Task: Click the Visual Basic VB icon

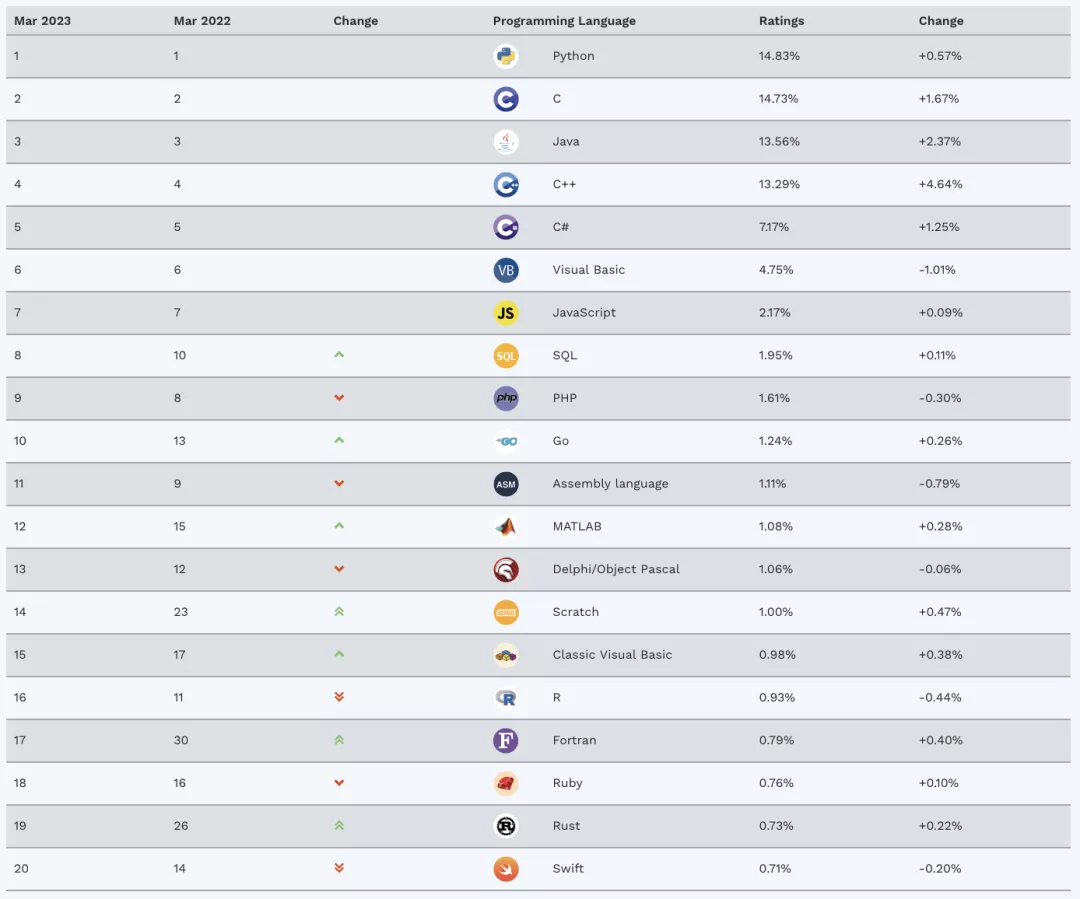Action: [506, 270]
